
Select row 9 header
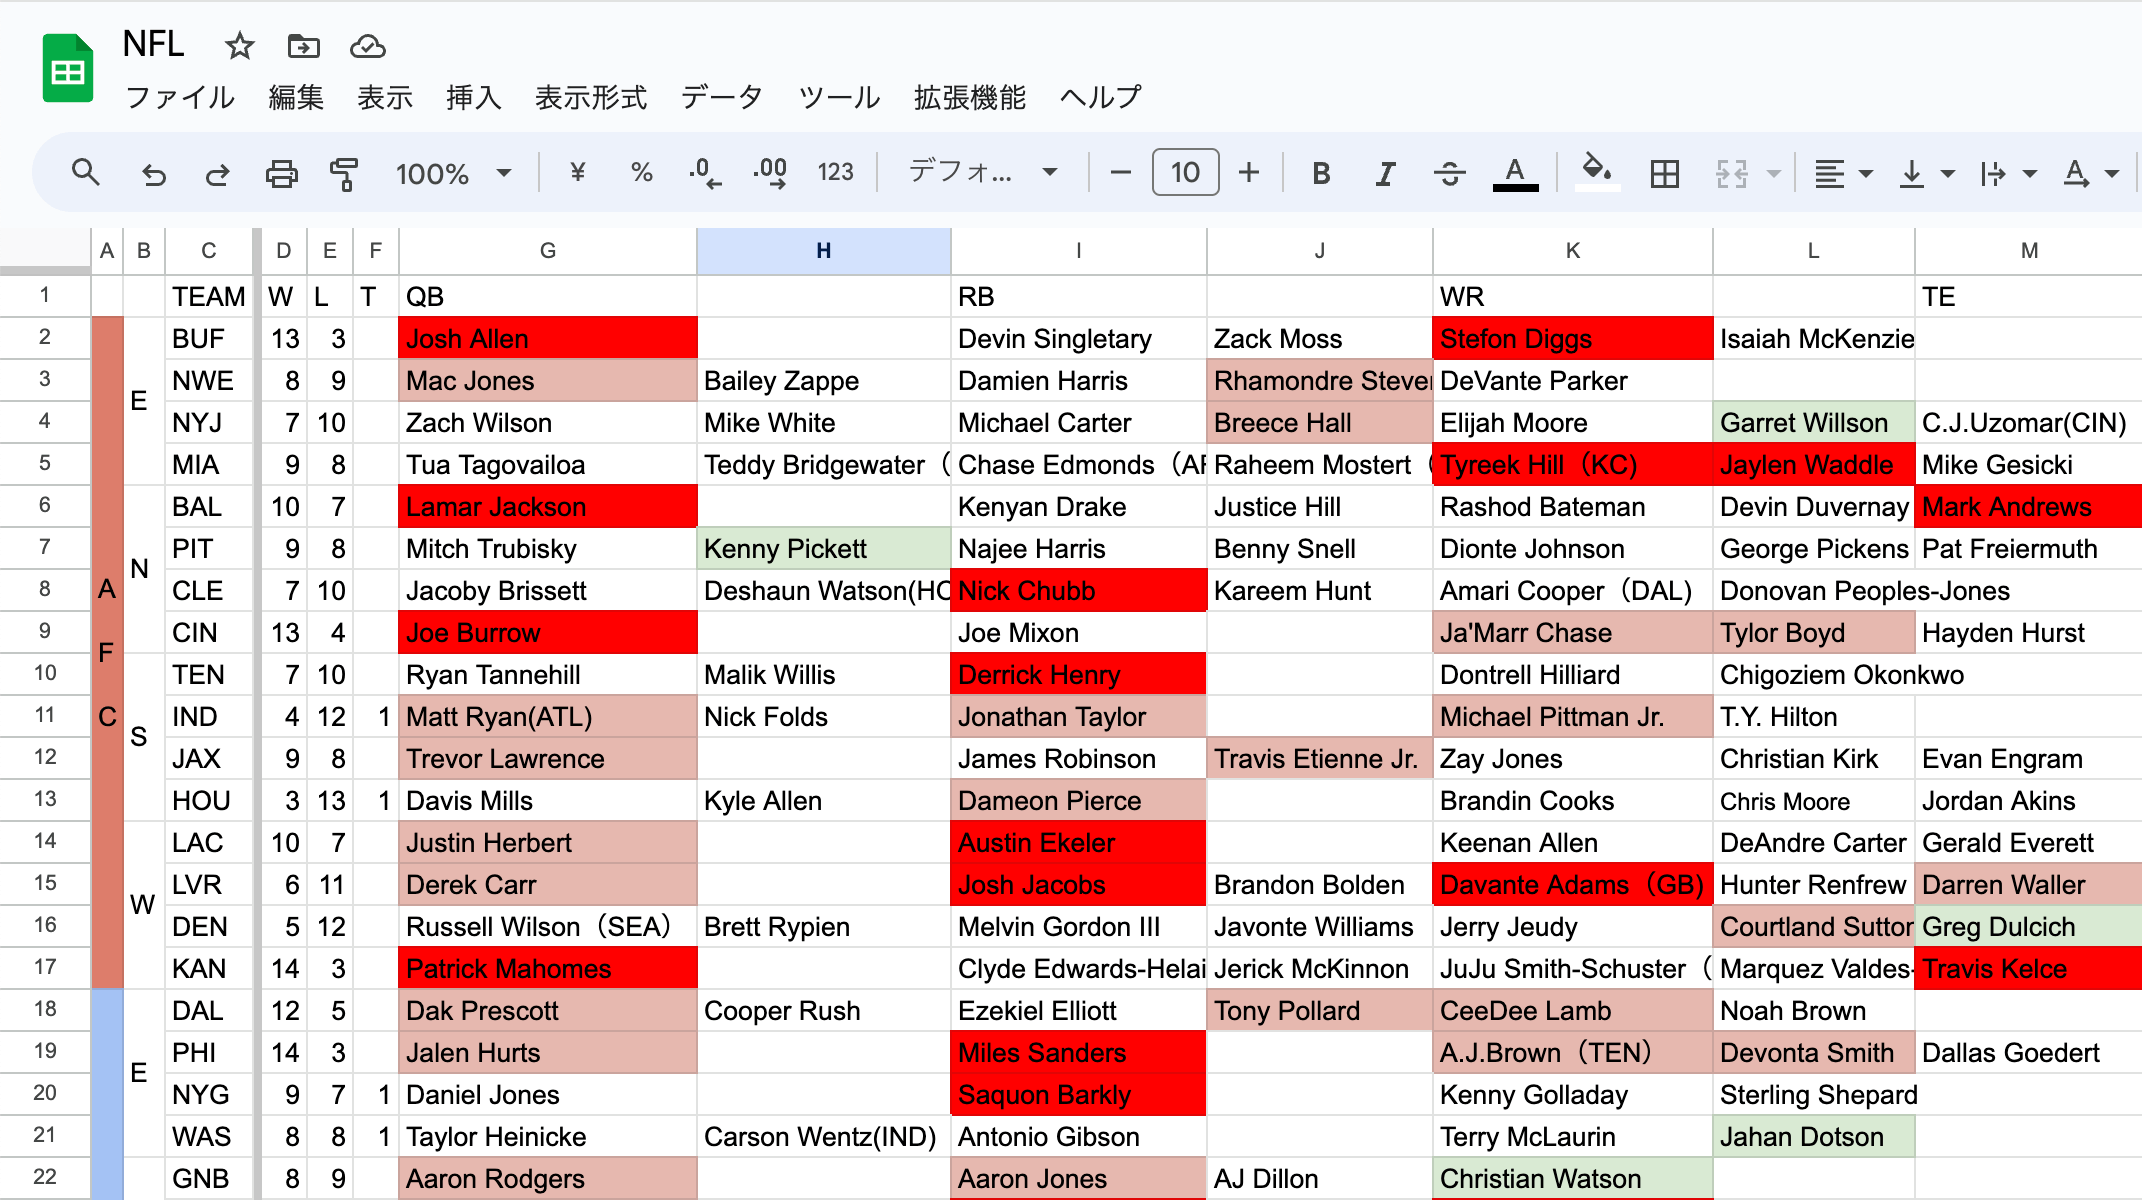(x=45, y=632)
